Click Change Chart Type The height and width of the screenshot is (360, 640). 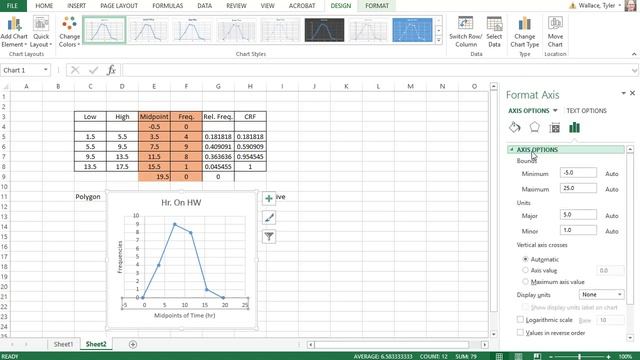pyautogui.click(x=524, y=32)
